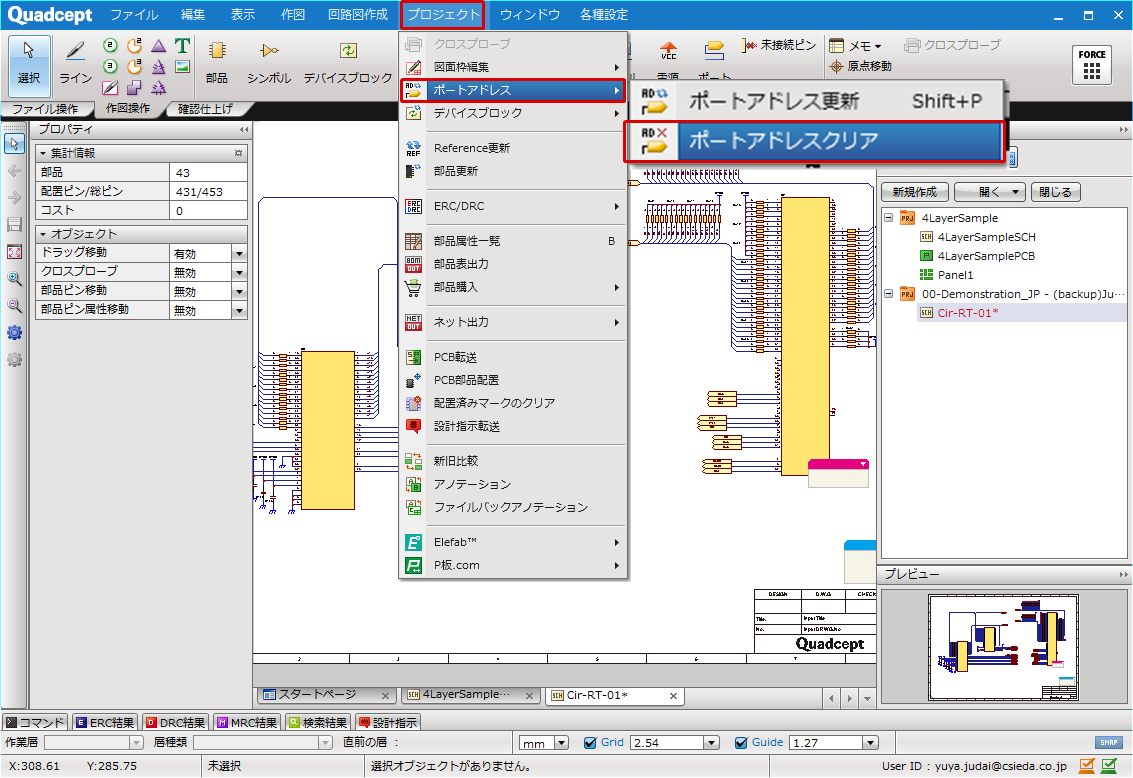Collapse the オブジェクト section
The height and width of the screenshot is (778, 1133).
point(43,234)
